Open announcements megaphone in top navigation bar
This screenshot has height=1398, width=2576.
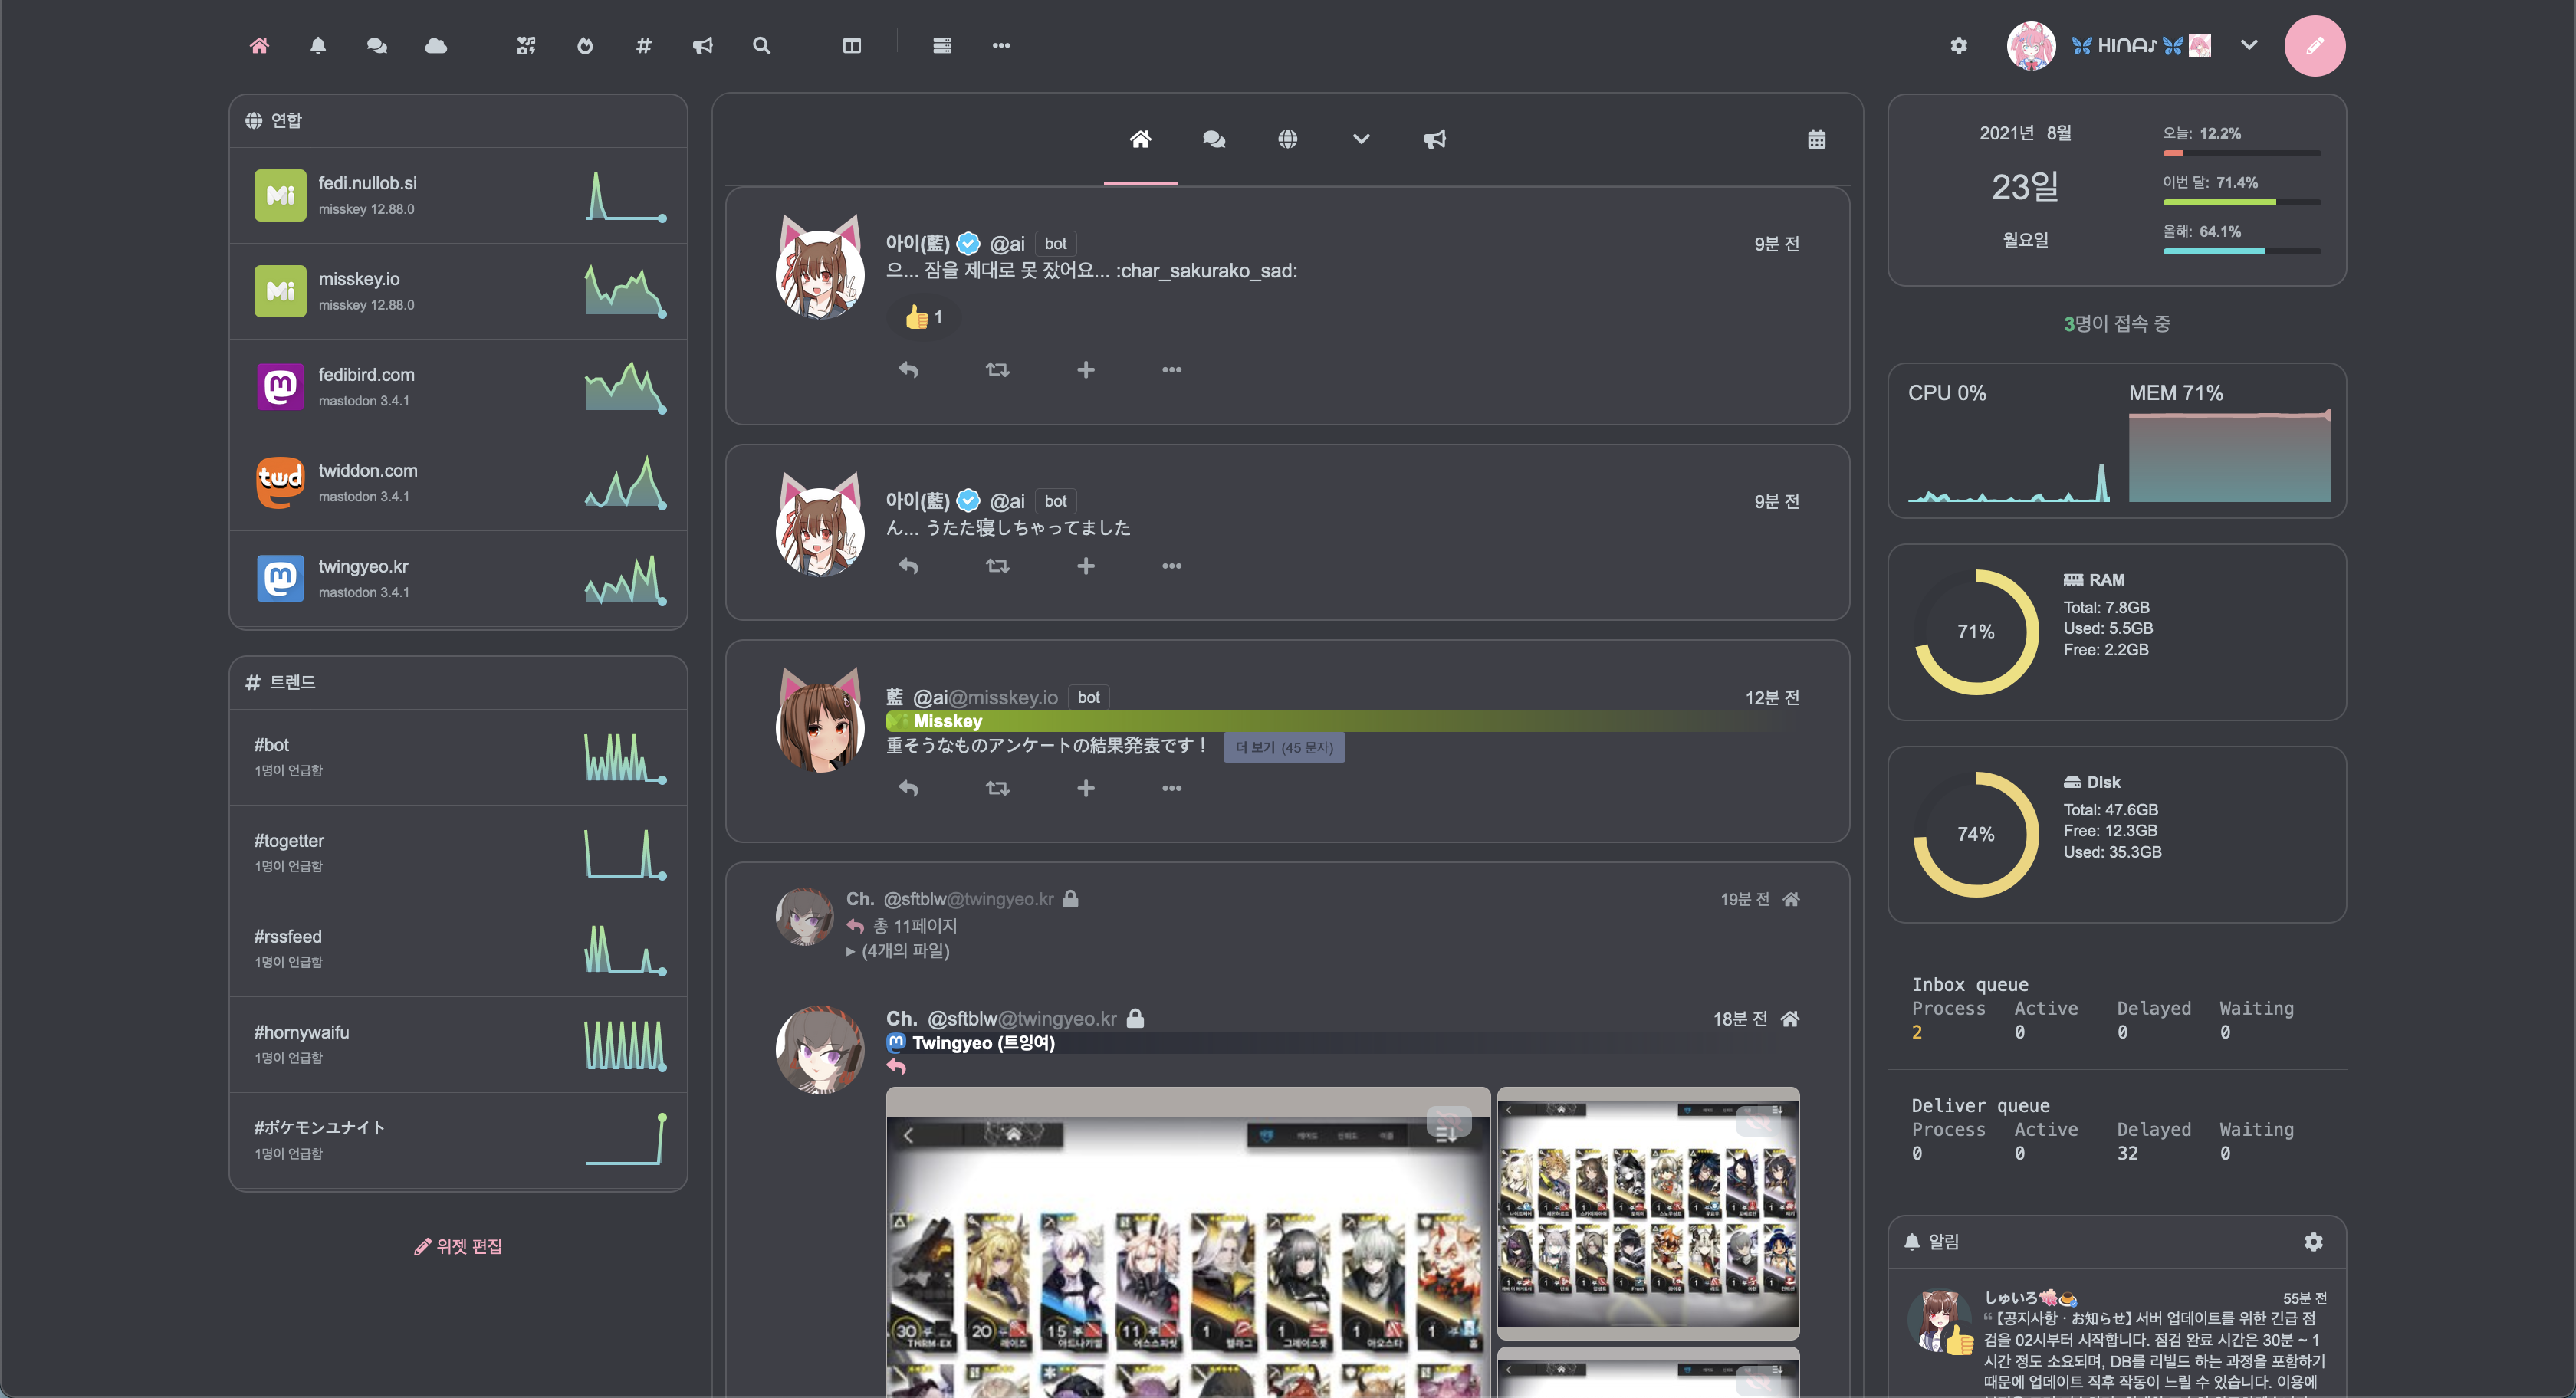[703, 45]
